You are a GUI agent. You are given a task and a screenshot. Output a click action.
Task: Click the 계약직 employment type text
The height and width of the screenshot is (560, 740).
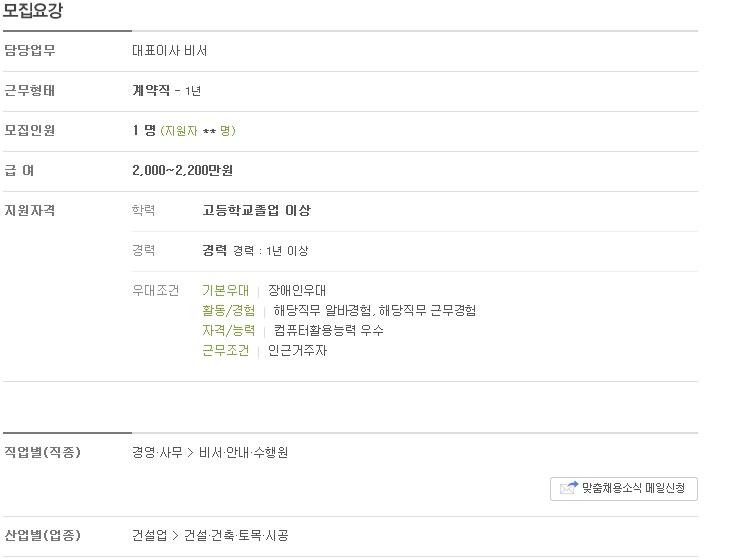(x=151, y=90)
